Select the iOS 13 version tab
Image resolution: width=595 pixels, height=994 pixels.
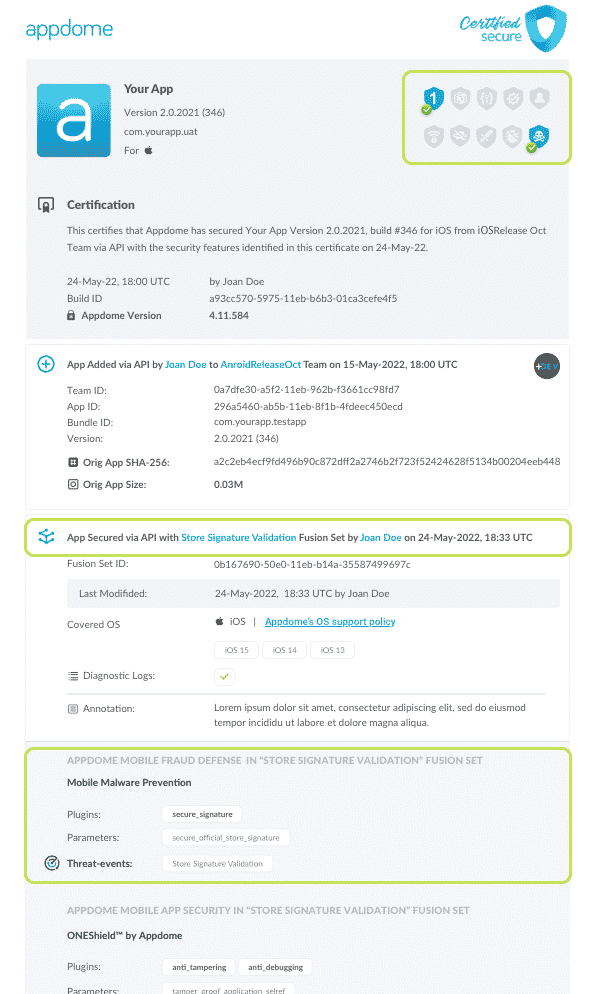pos(331,649)
